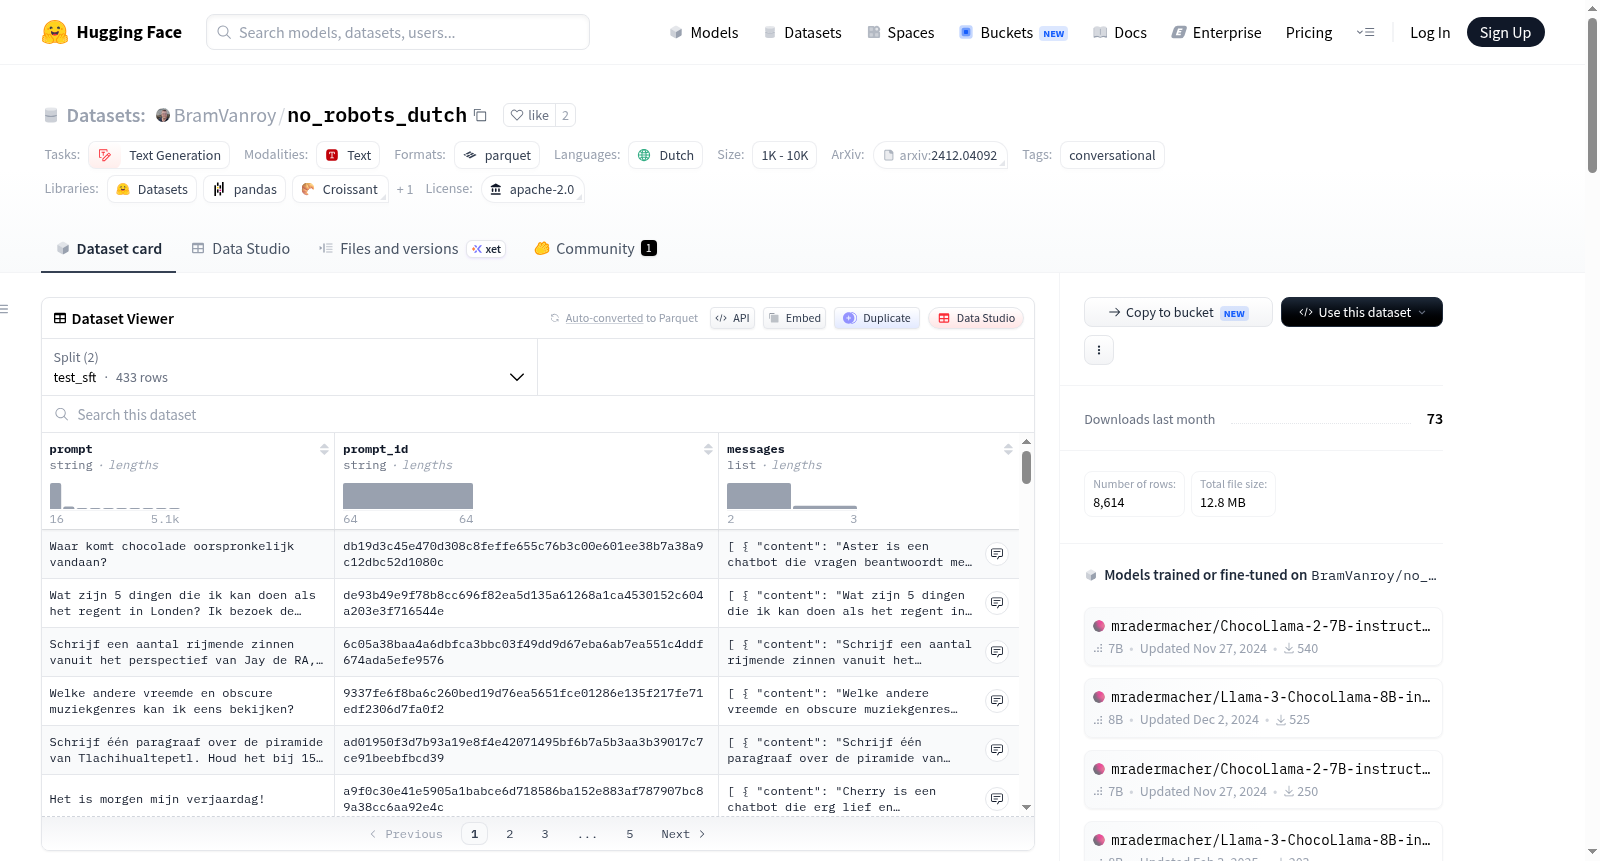Sort by the prompt_id column
This screenshot has width=1600, height=861.
[x=708, y=449]
